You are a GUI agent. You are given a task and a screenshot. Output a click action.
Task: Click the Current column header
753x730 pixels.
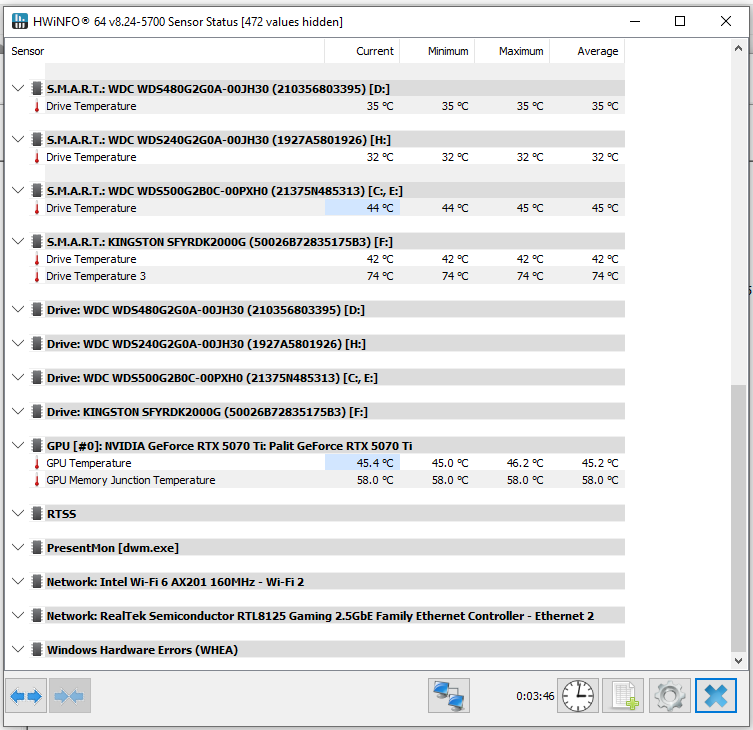(x=362, y=51)
